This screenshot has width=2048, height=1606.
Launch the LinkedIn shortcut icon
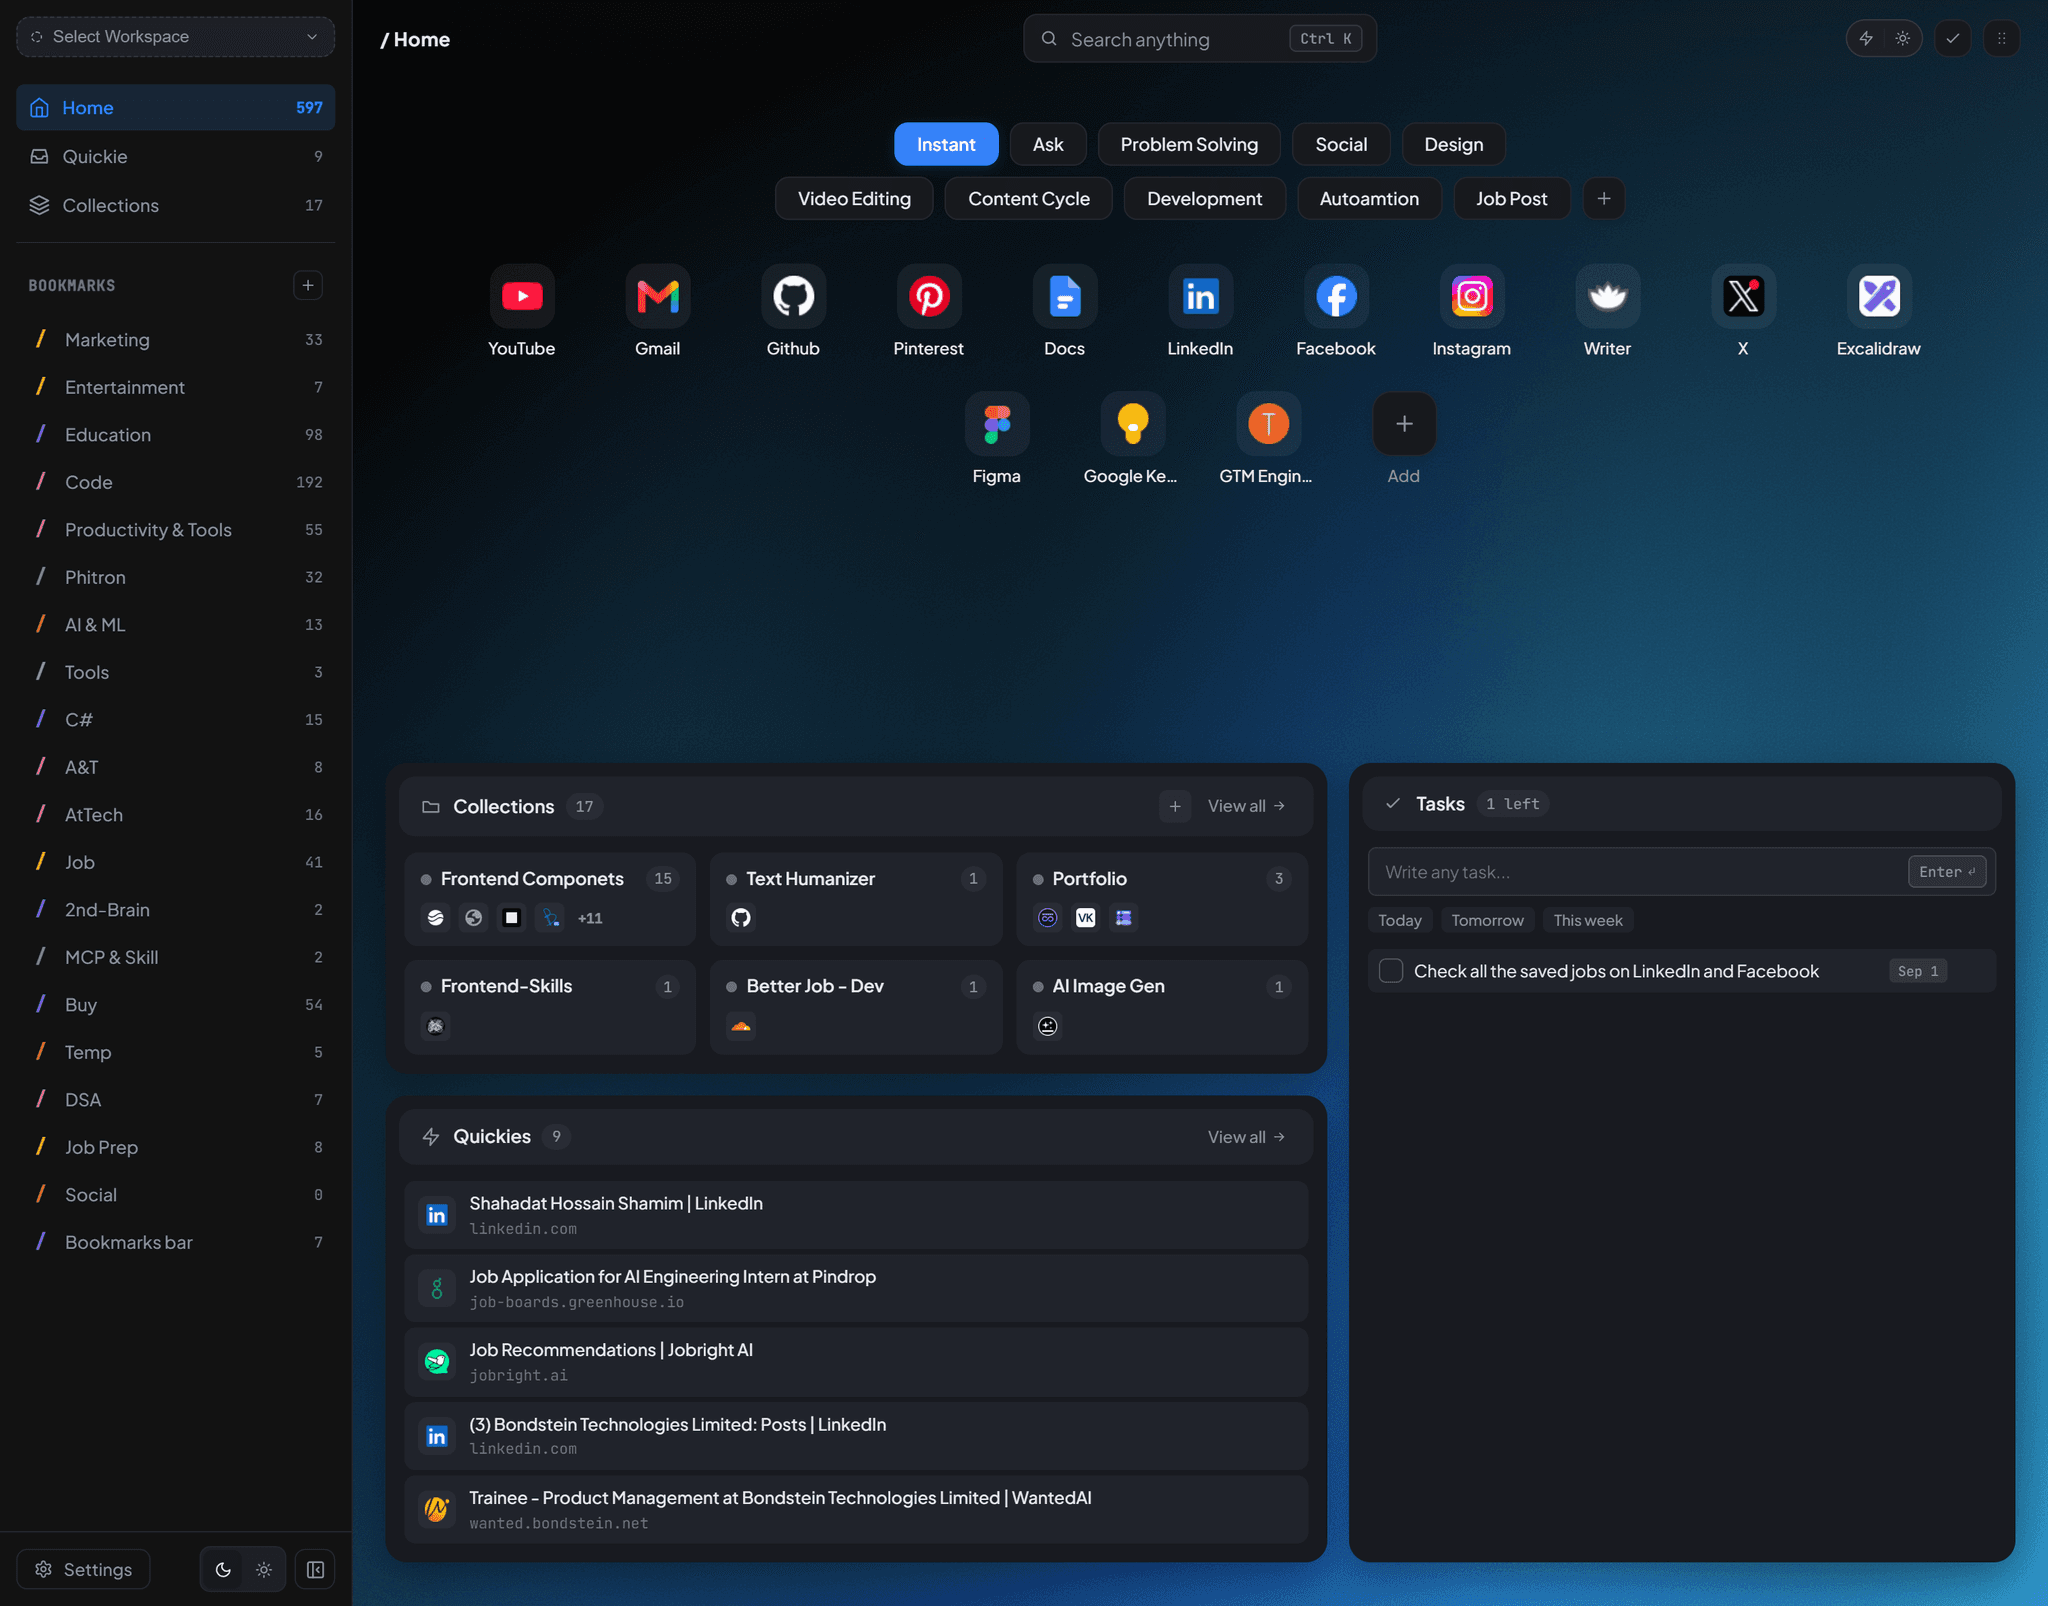1201,296
